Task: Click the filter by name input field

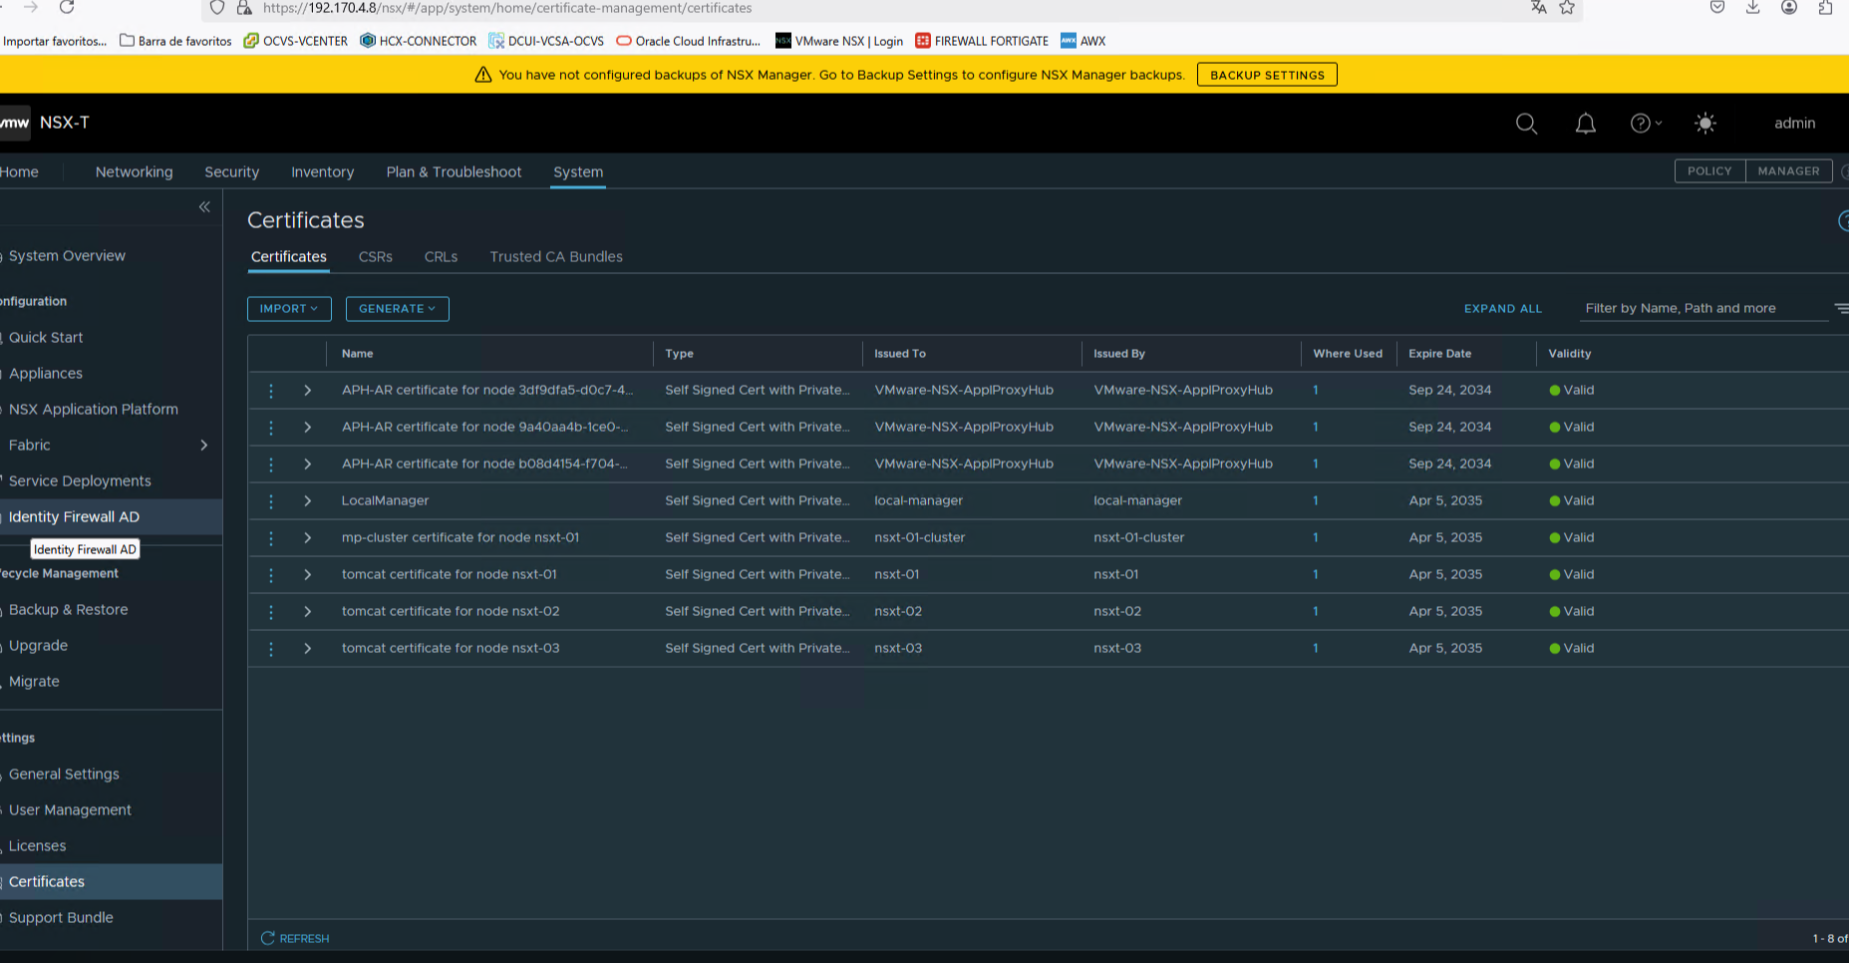Action: coord(1700,308)
